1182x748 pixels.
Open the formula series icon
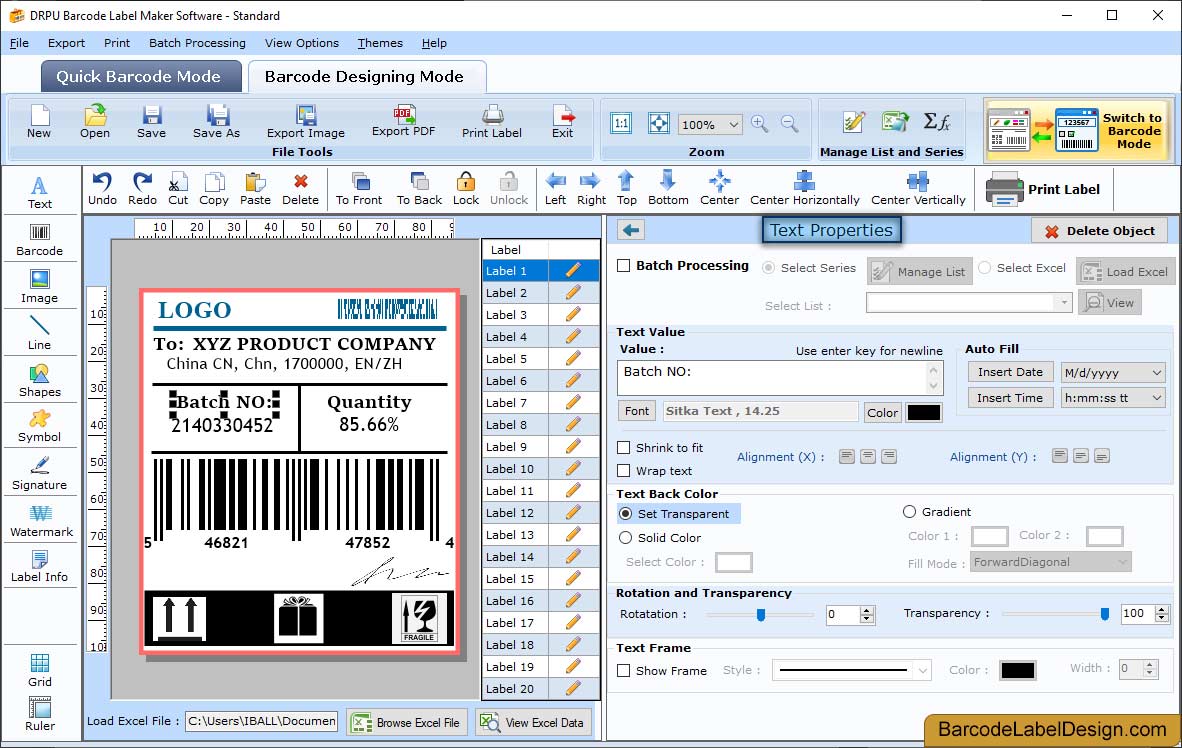coord(936,121)
